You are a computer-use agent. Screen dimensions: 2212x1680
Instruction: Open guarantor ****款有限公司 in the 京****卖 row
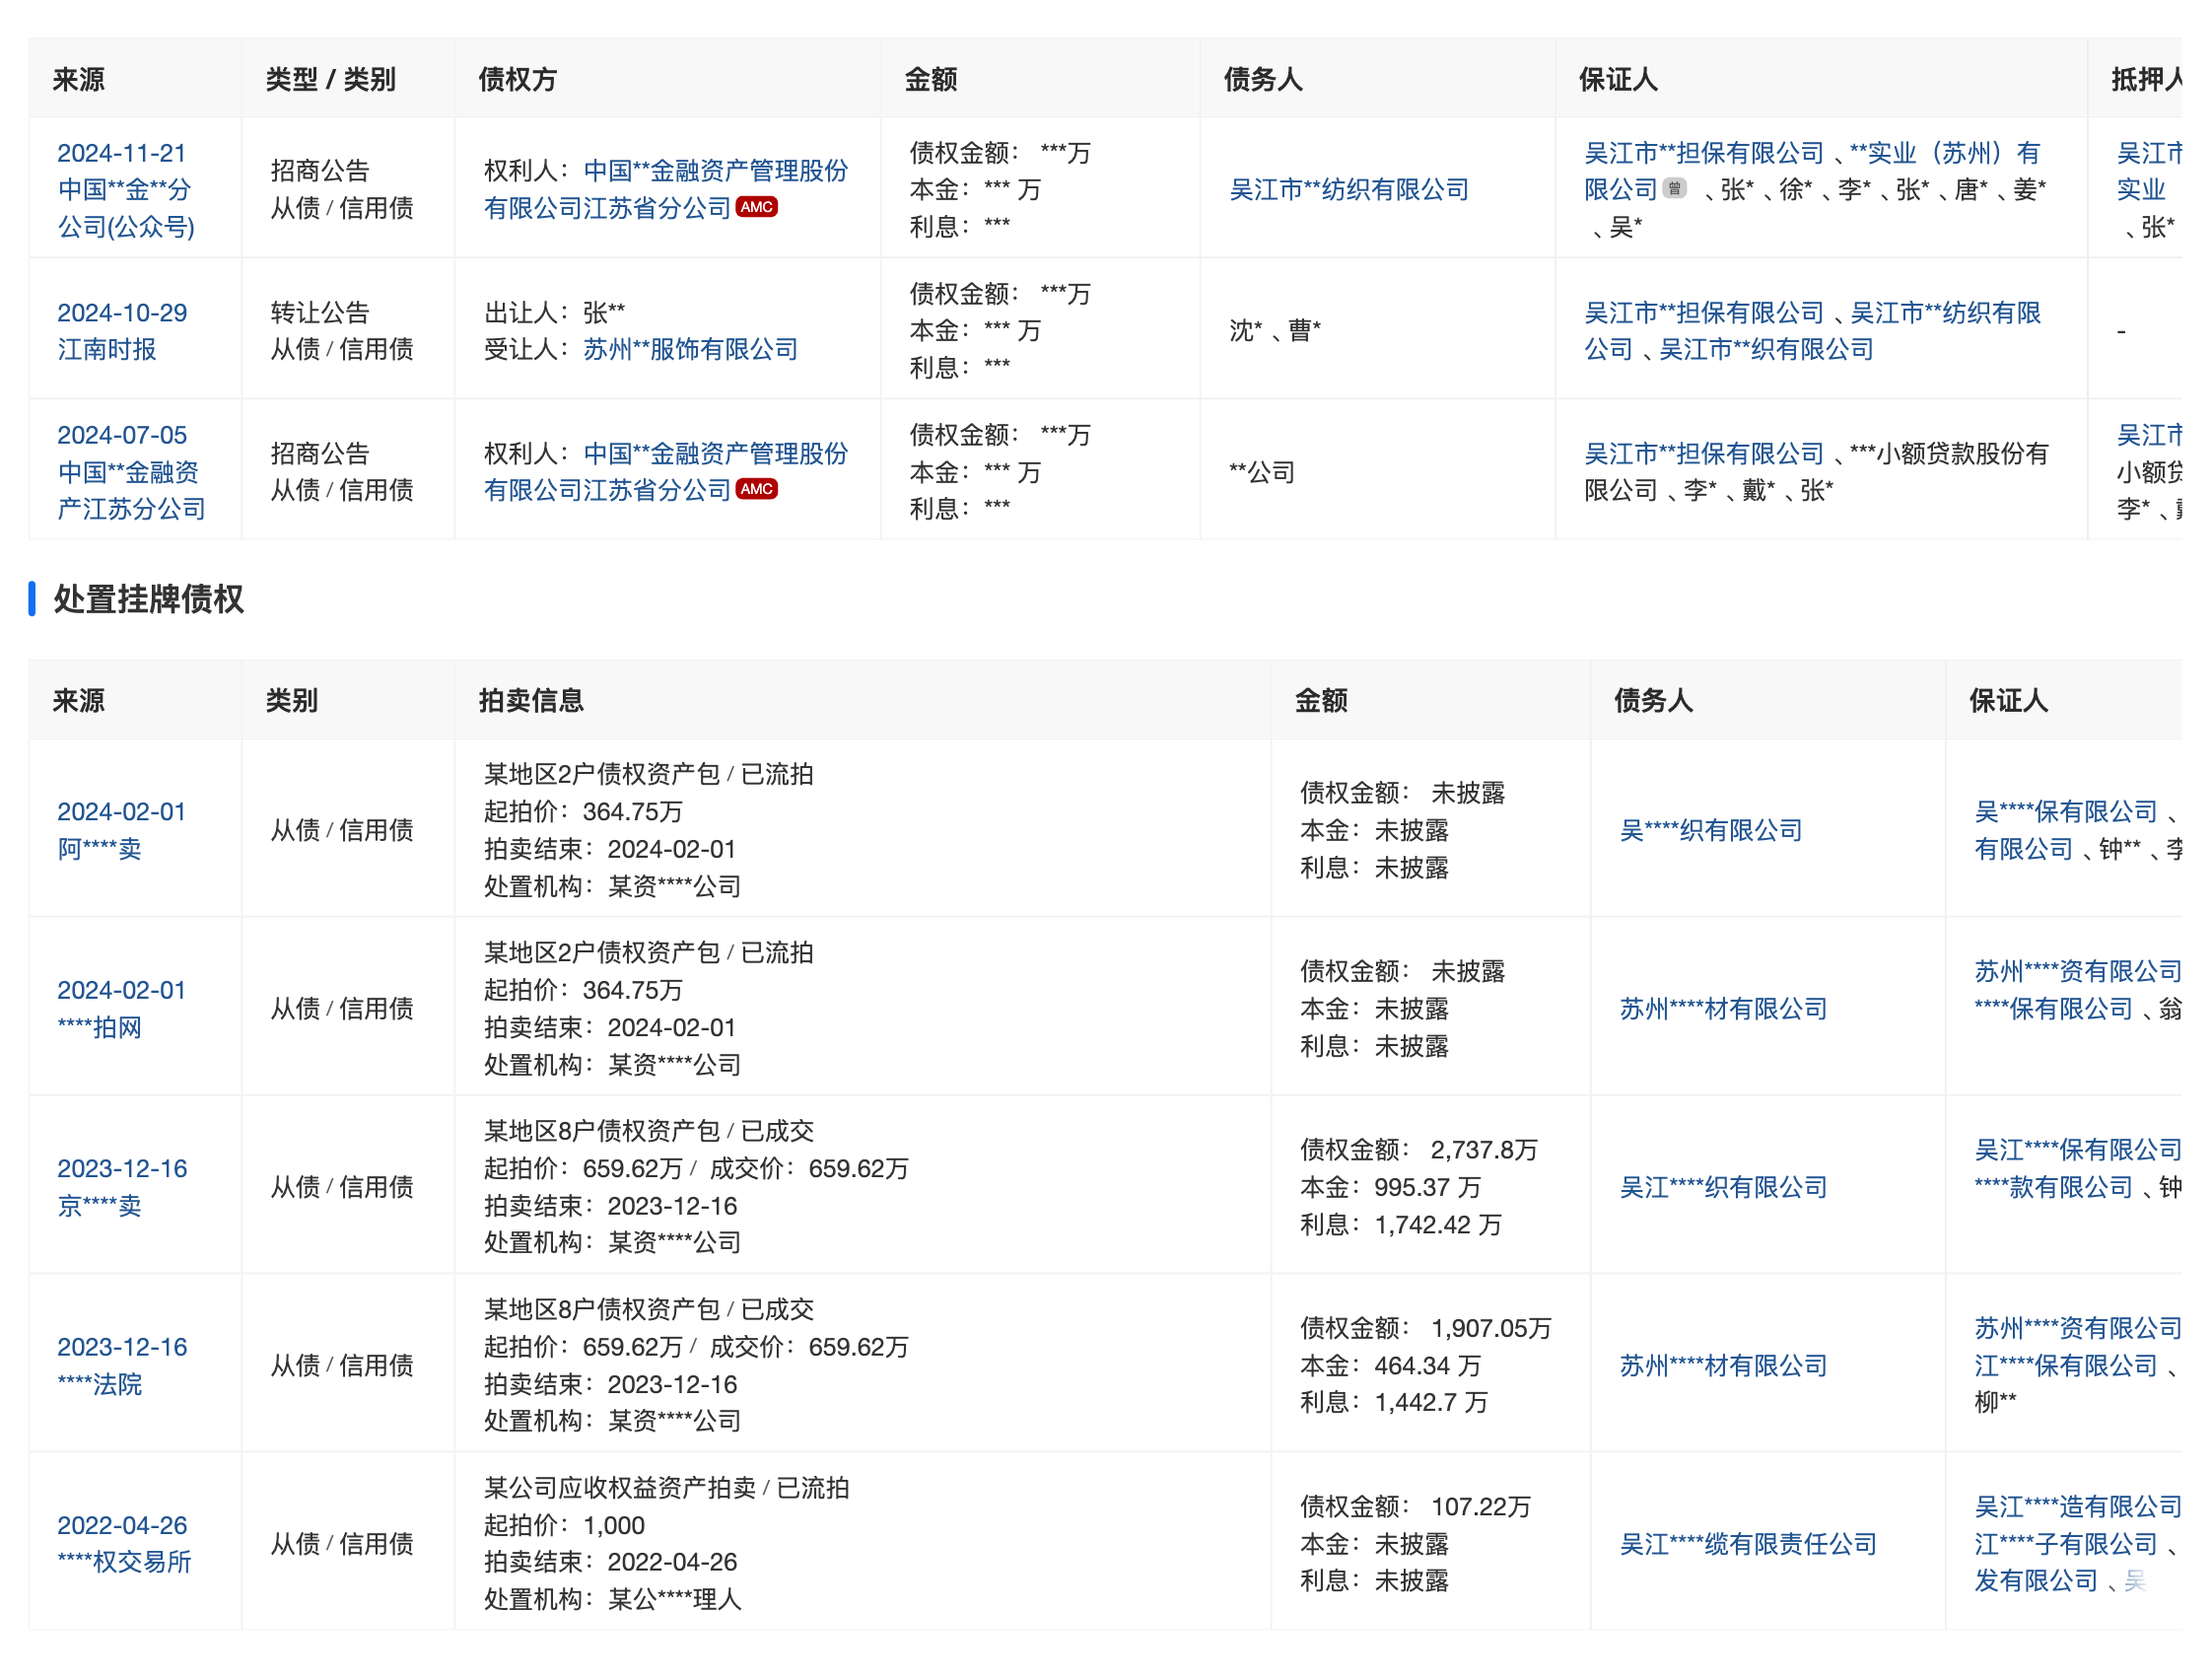pos(2054,1187)
